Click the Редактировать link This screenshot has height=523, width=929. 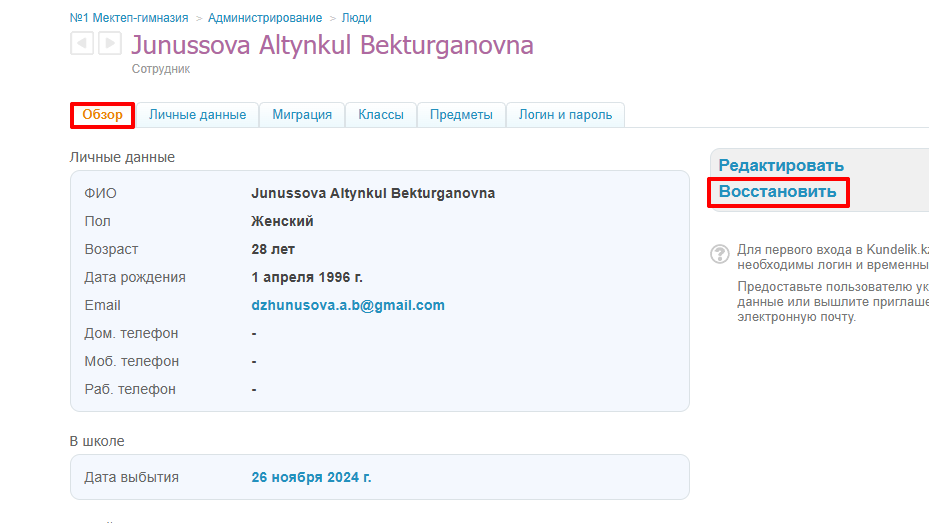pyautogui.click(x=781, y=165)
